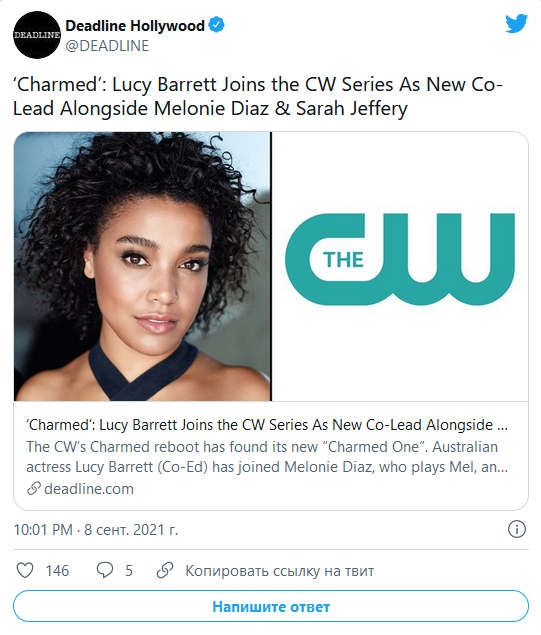Image resolution: width=541 pixels, height=635 pixels.
Task: Open Deadline Hollywood profile name
Action: 135,26
